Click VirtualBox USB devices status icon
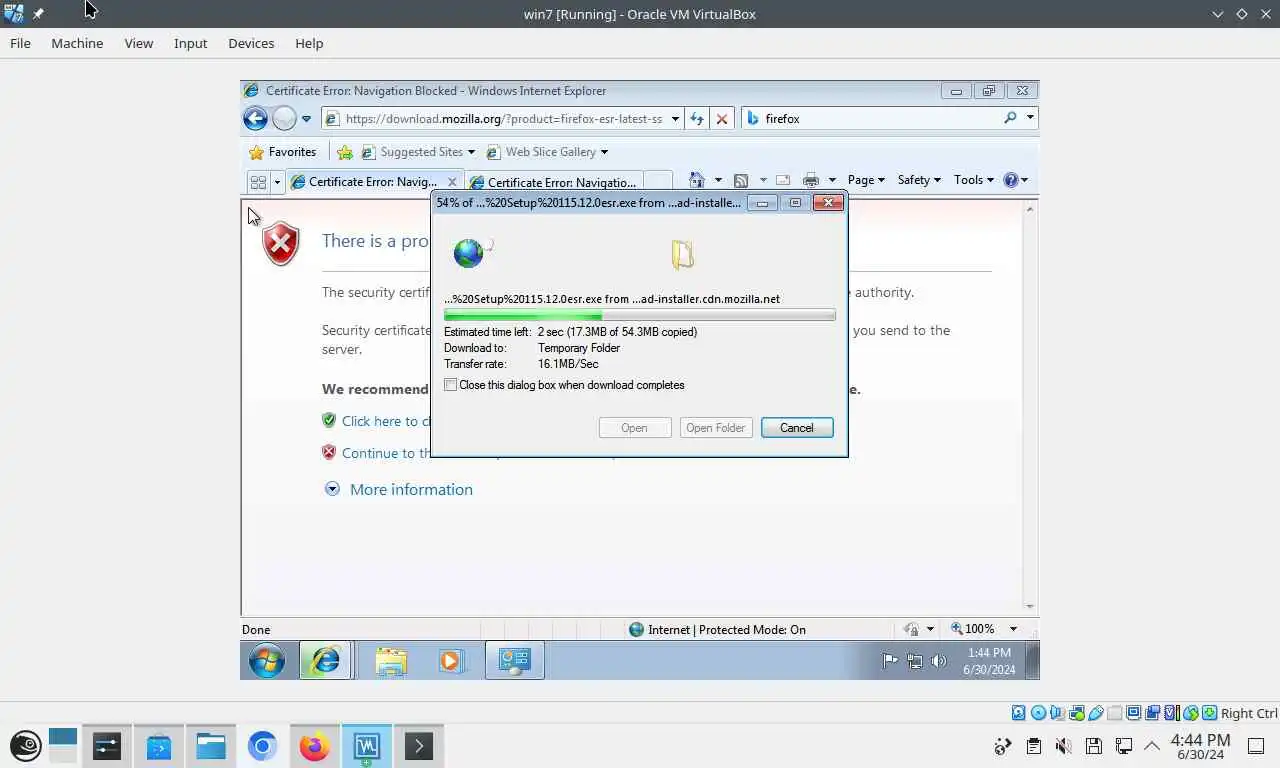Screen dimensions: 1280x768 pyautogui.click(x=1095, y=713)
